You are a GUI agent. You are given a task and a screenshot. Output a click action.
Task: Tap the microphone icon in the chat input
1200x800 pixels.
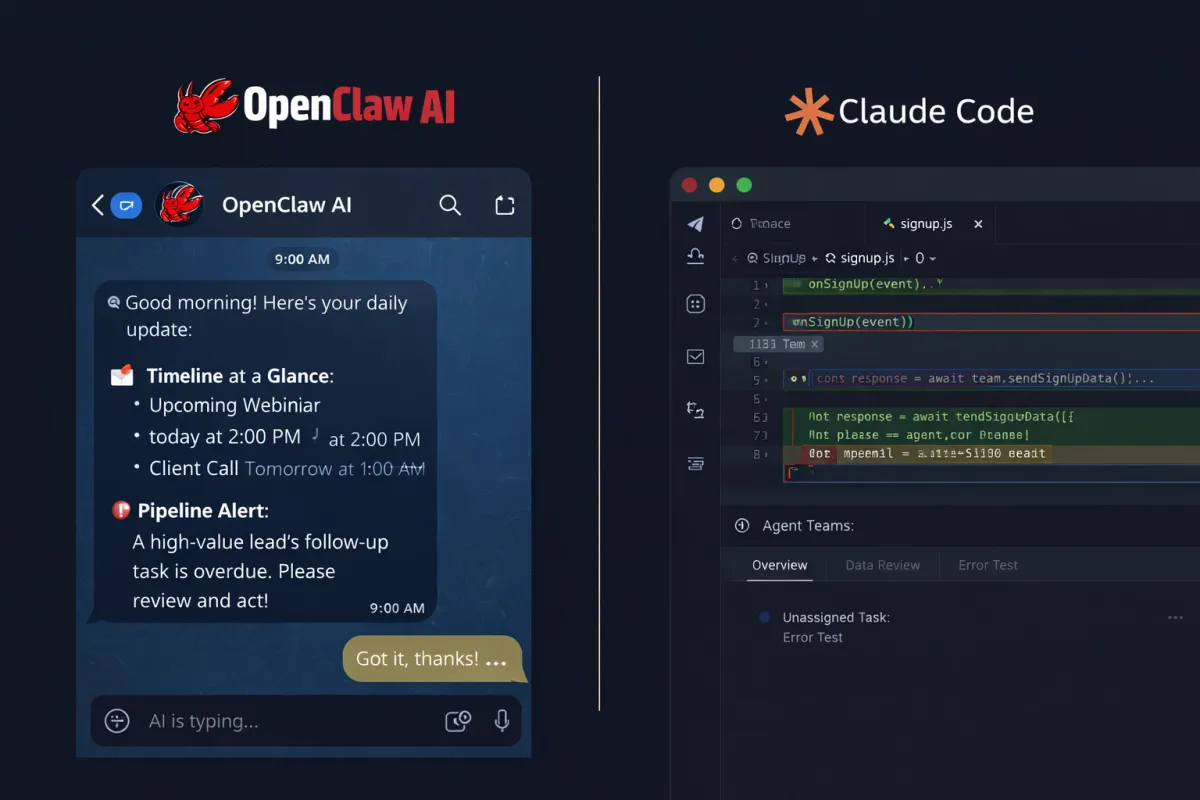502,721
